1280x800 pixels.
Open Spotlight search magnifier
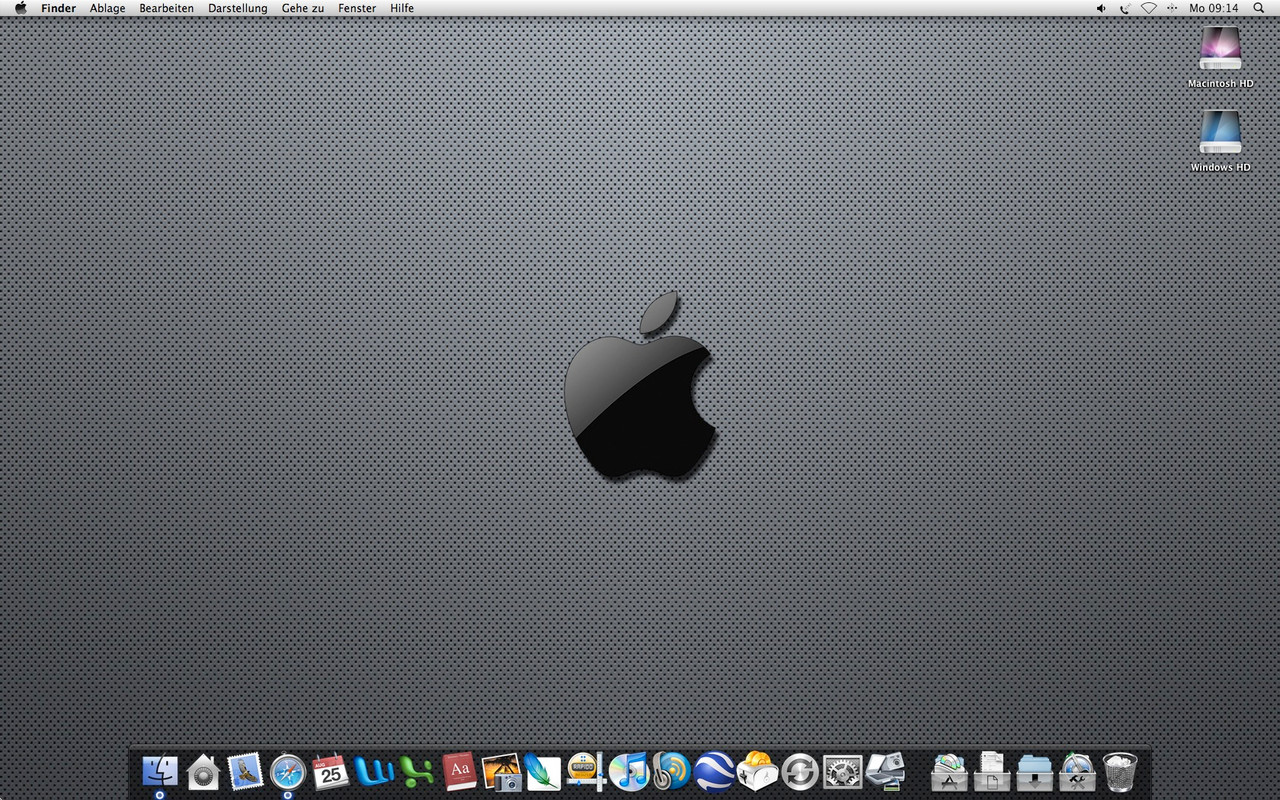(x=1258, y=8)
